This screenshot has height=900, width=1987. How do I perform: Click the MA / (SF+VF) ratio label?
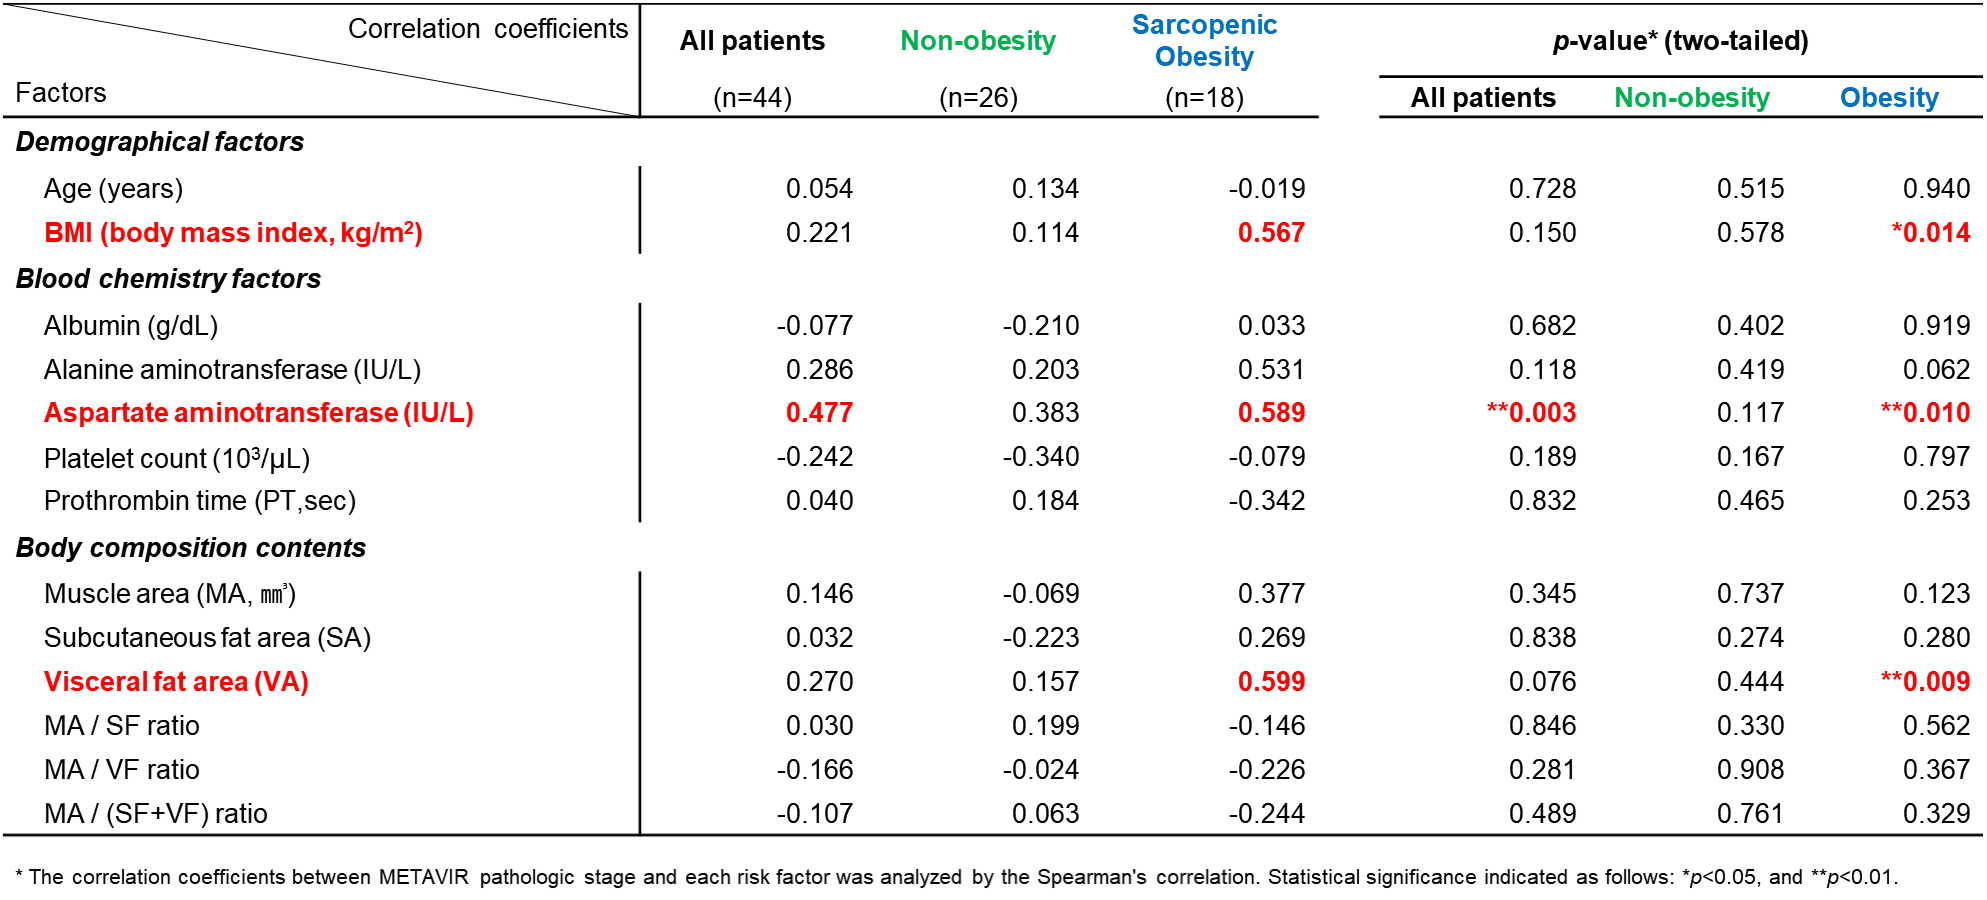click(x=156, y=814)
